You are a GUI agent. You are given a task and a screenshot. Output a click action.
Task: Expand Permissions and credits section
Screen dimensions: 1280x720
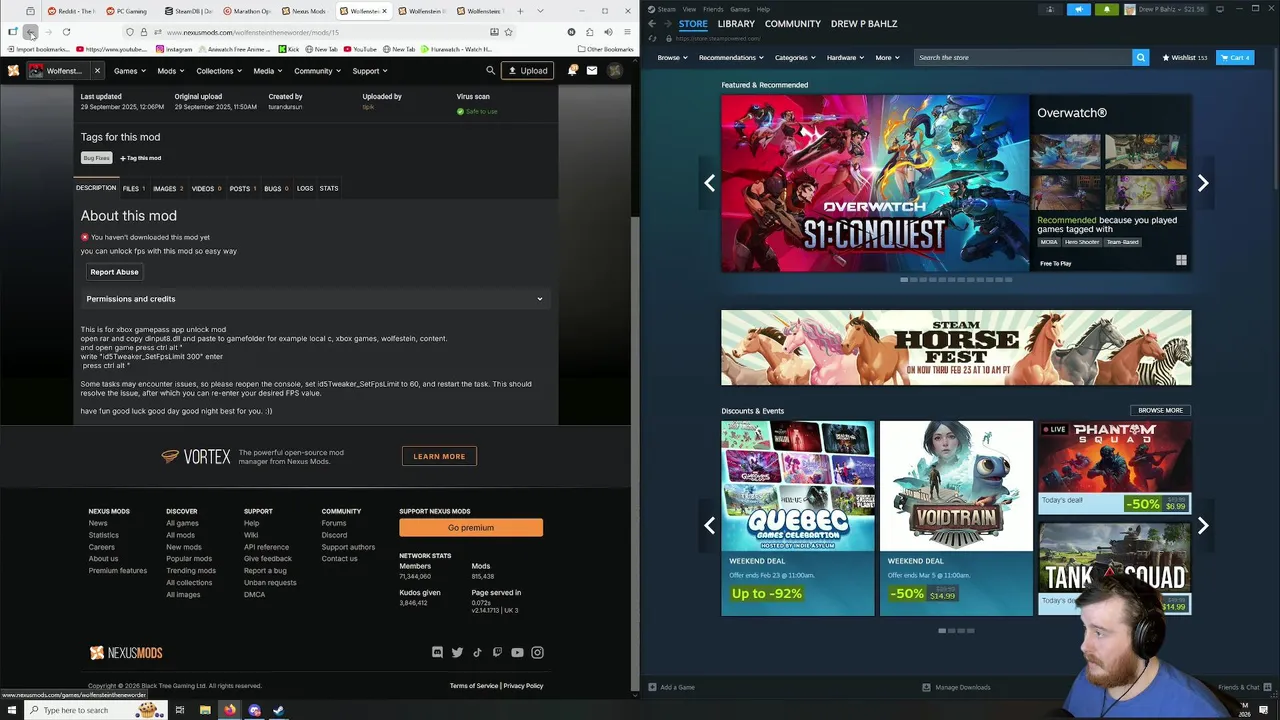(315, 299)
